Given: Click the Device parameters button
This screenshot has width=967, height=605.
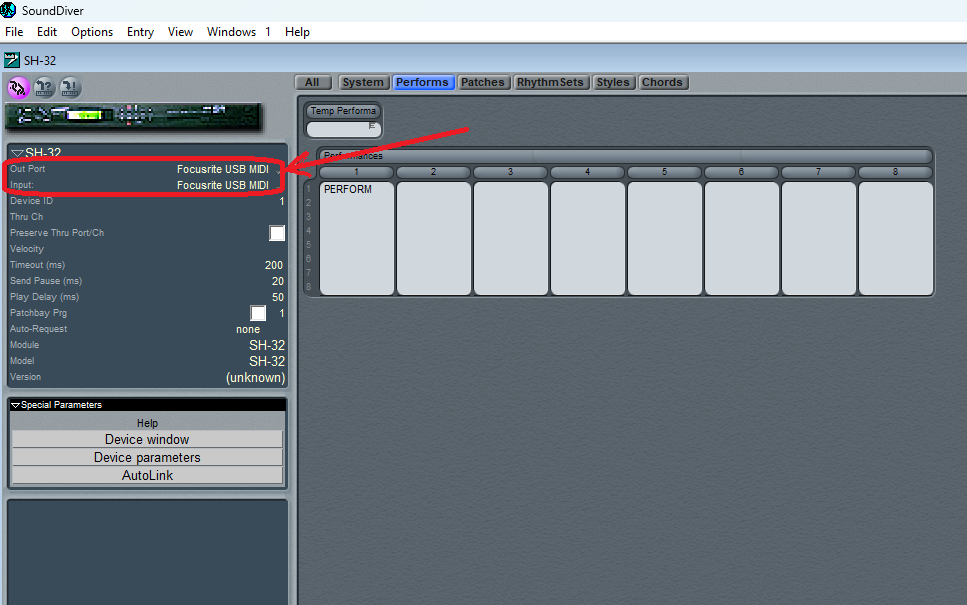Looking at the screenshot, I should (x=147, y=457).
